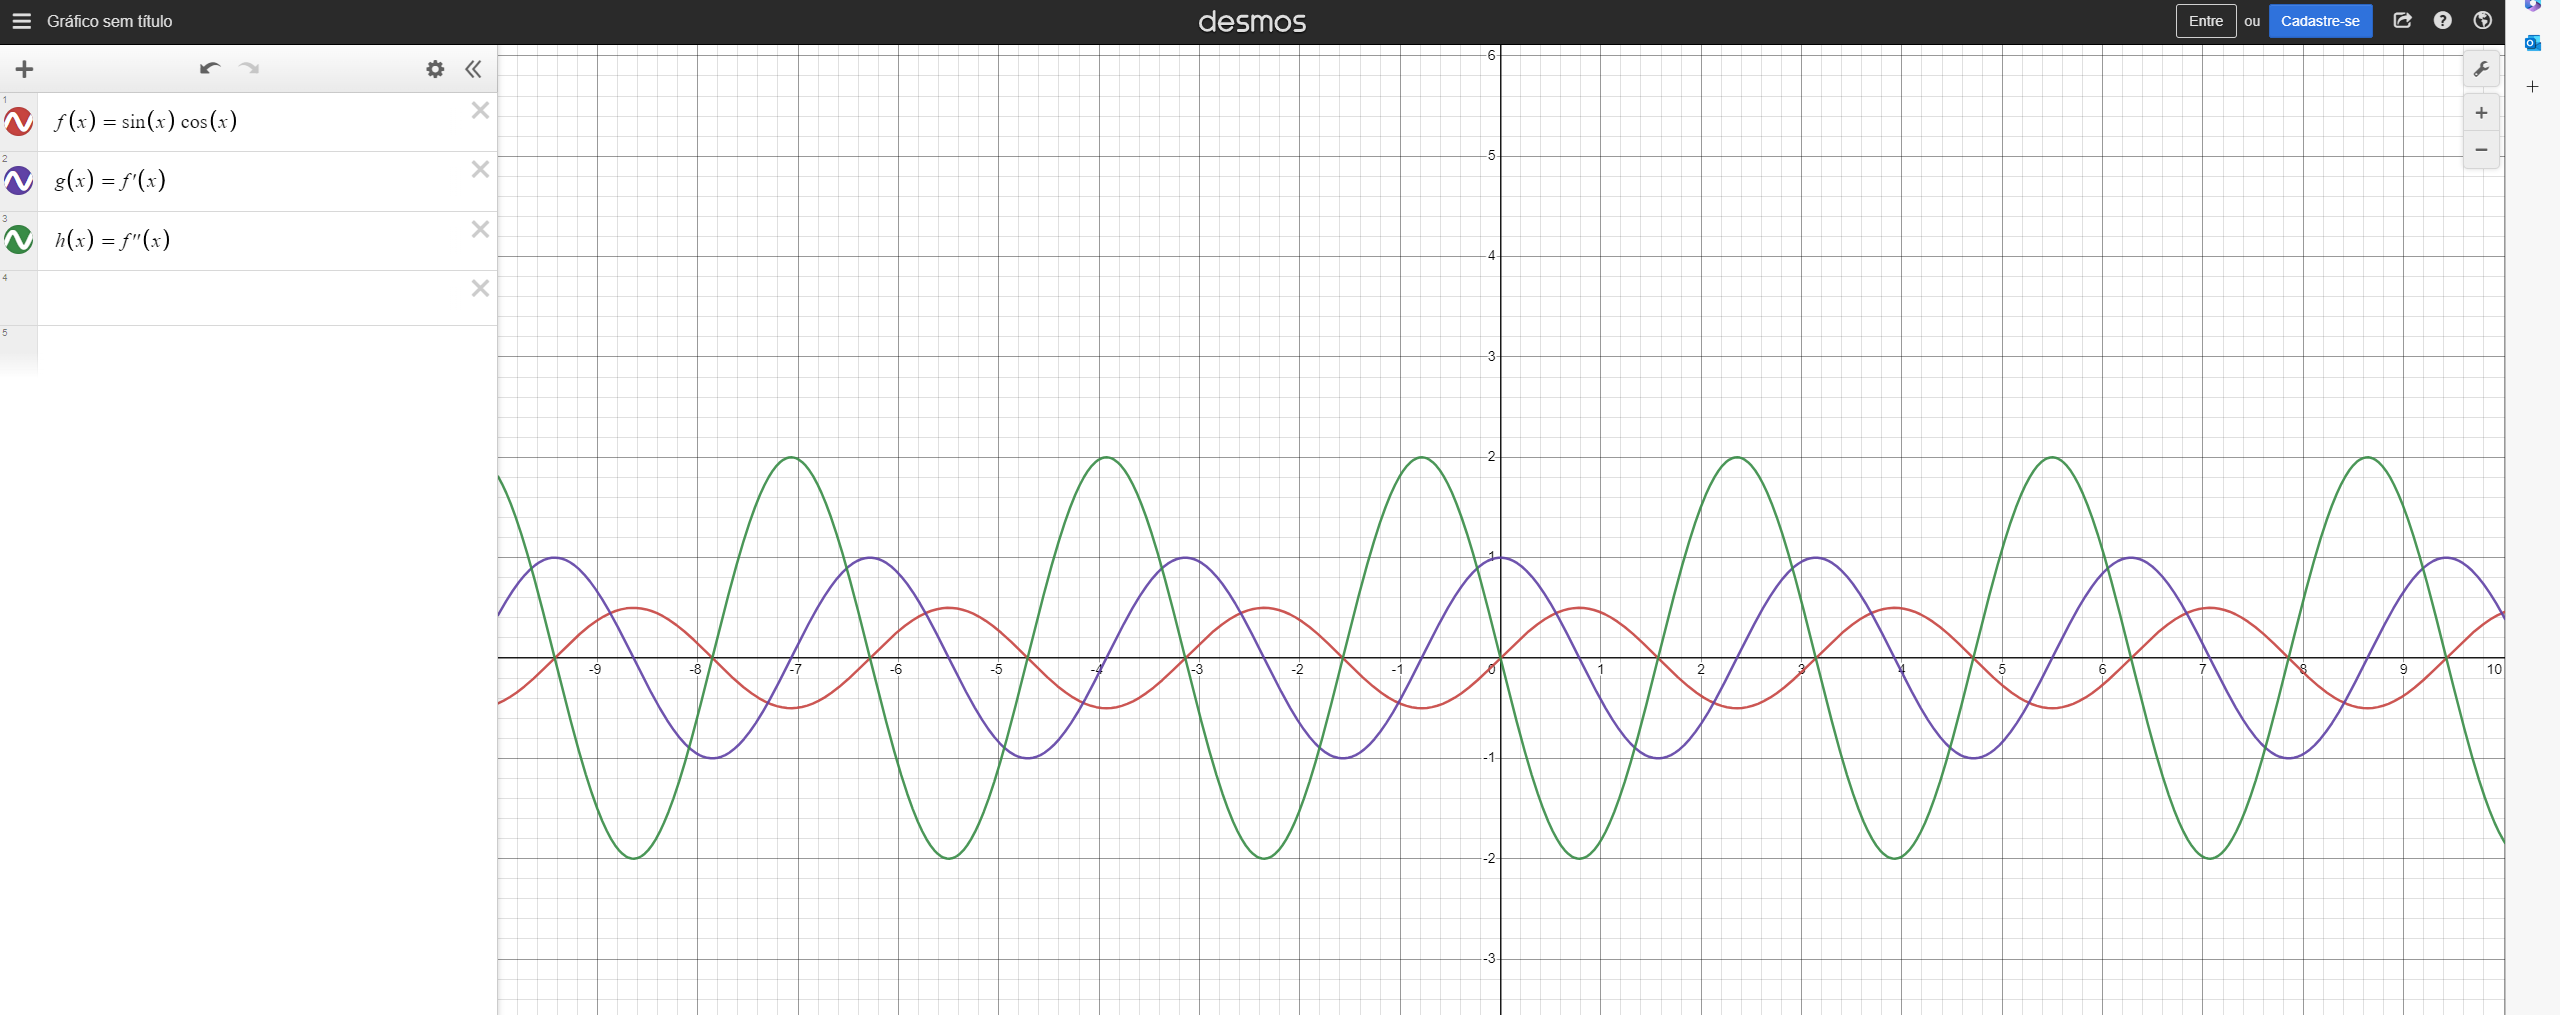Open the share graph icon

[x=2402, y=21]
